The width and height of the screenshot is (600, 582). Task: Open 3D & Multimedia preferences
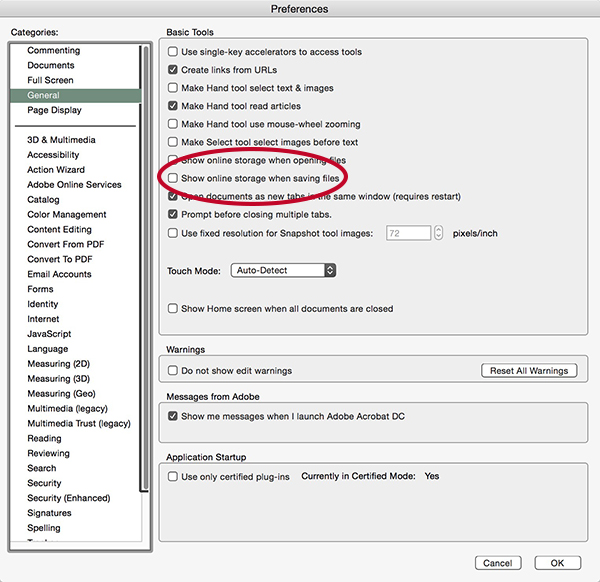pos(61,140)
